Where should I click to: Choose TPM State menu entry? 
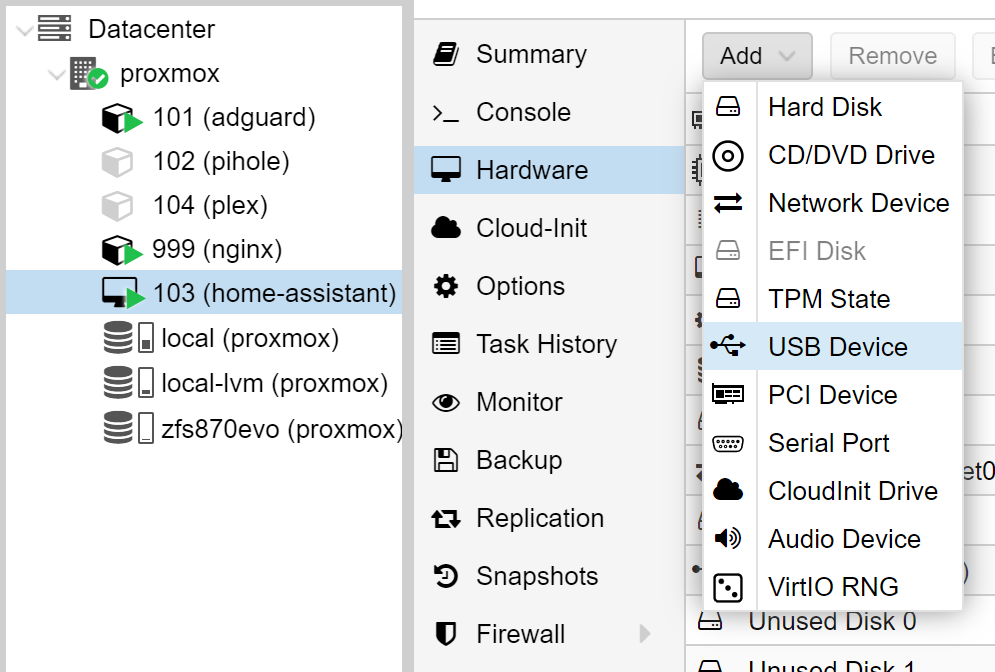[829, 299]
